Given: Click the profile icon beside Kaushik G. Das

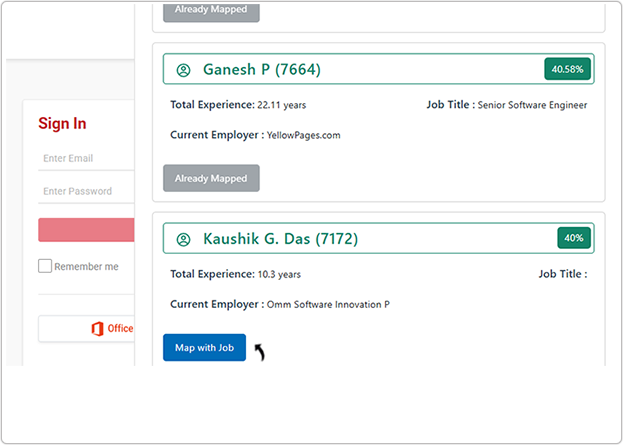Looking at the screenshot, I should tap(183, 239).
